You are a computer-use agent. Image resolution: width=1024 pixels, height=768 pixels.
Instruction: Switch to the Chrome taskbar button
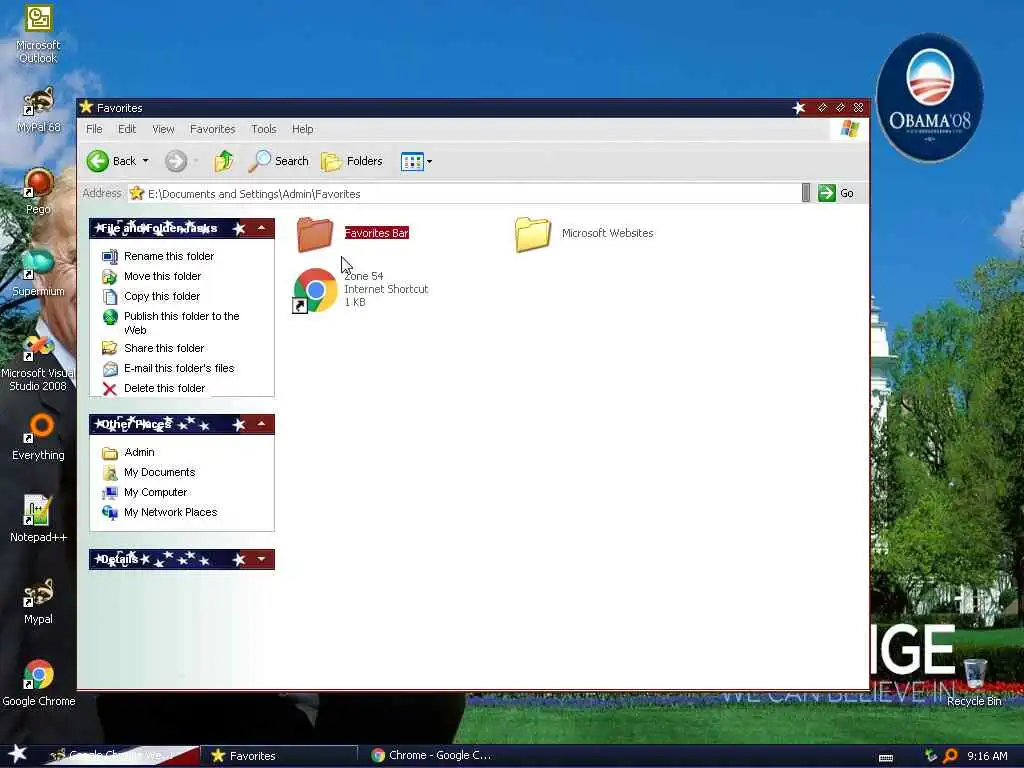[x=434, y=756]
